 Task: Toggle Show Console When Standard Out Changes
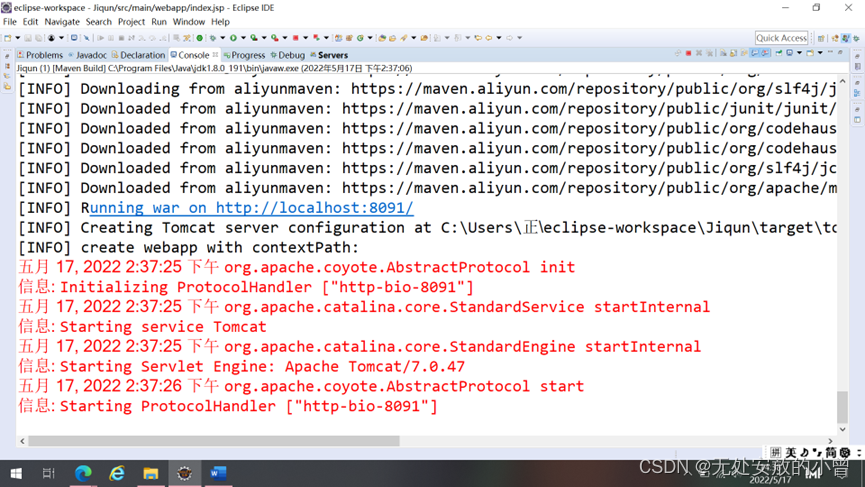[754, 53]
